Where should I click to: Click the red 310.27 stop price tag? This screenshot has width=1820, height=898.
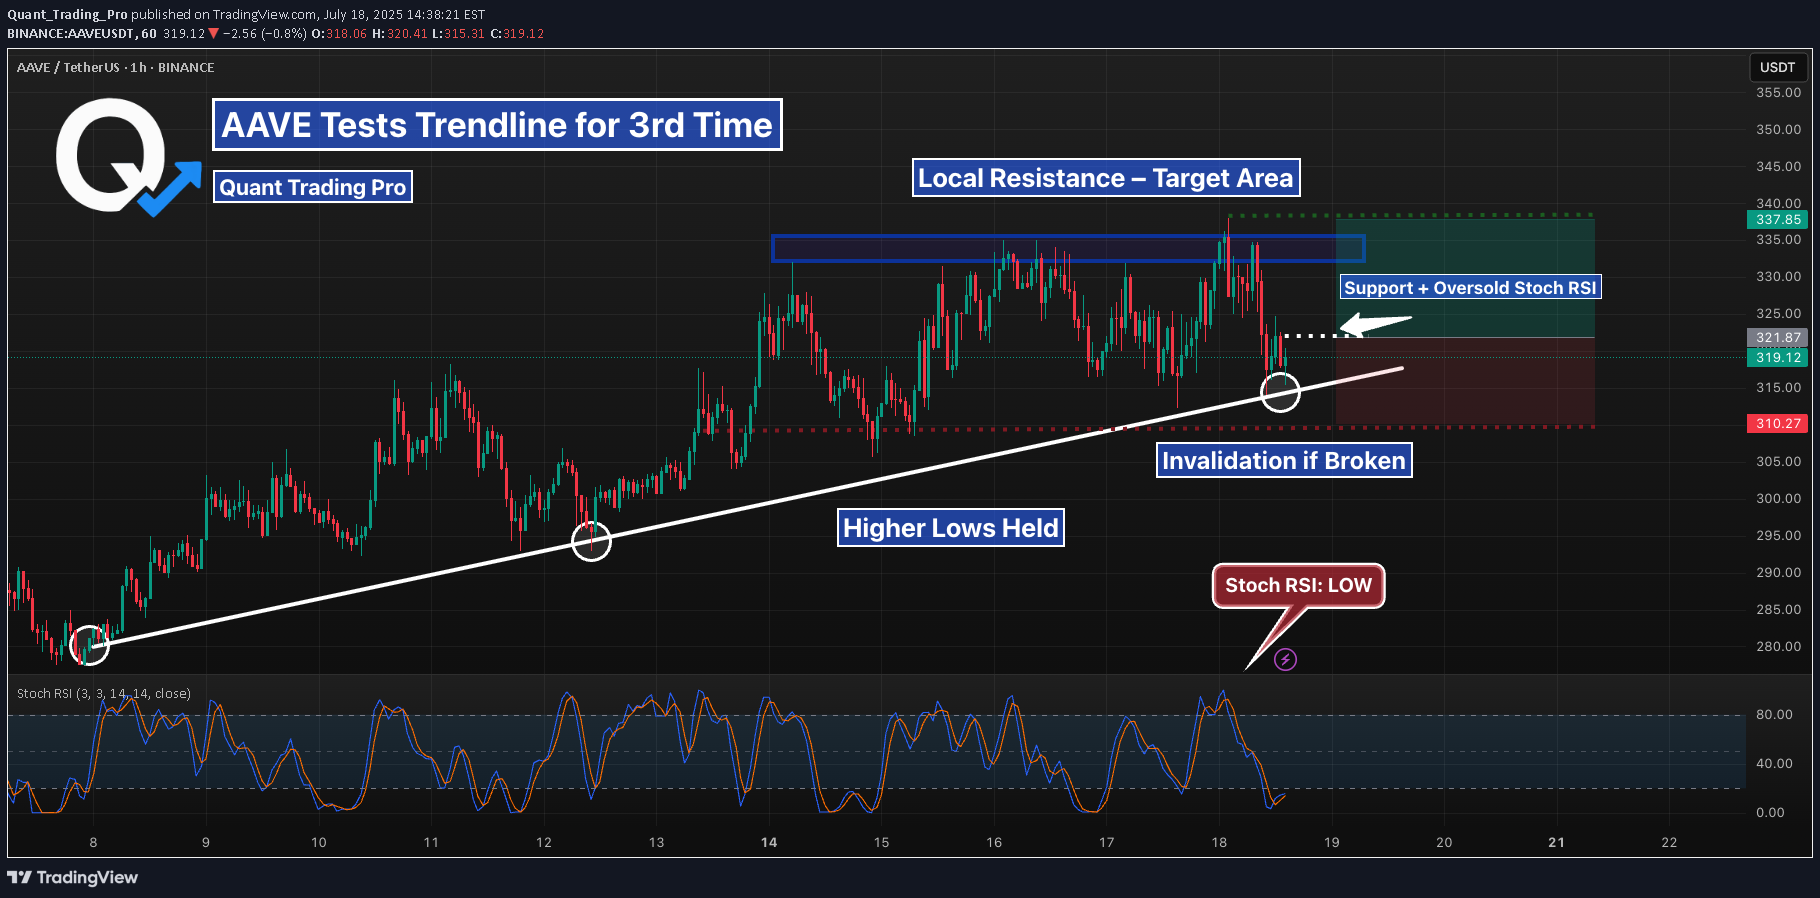point(1778,424)
